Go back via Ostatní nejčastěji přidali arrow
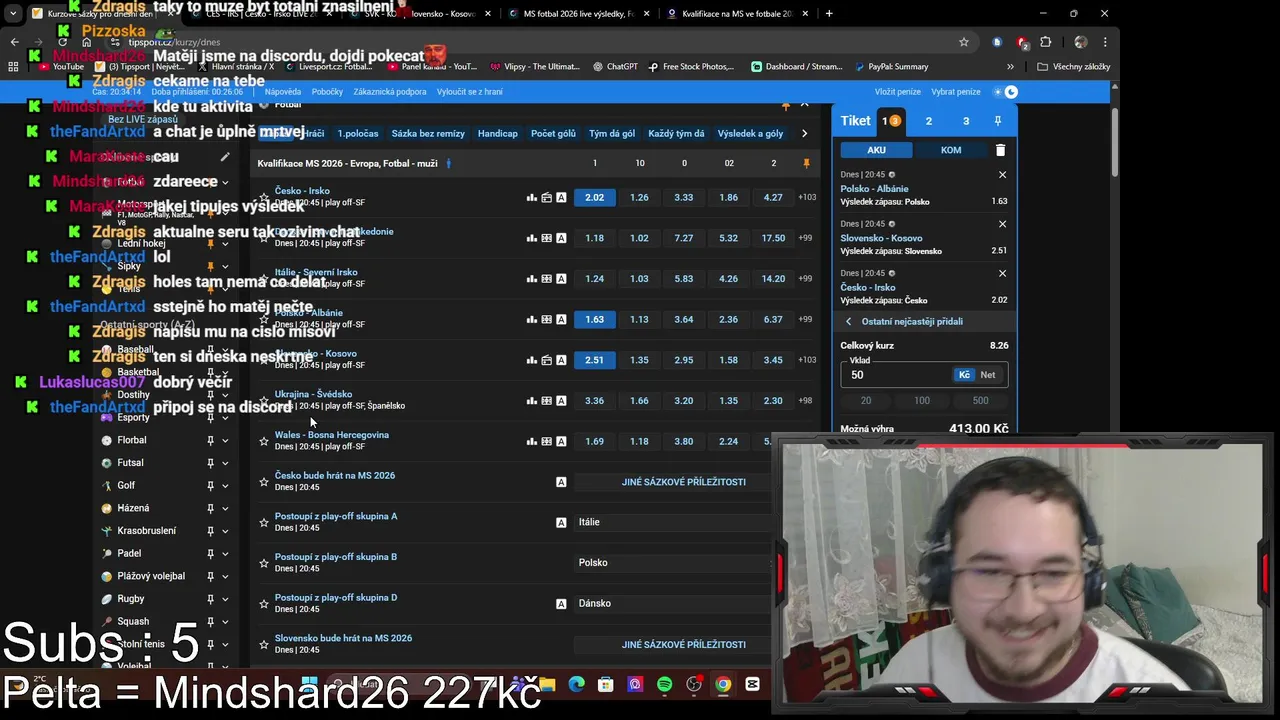 pyautogui.click(x=849, y=322)
